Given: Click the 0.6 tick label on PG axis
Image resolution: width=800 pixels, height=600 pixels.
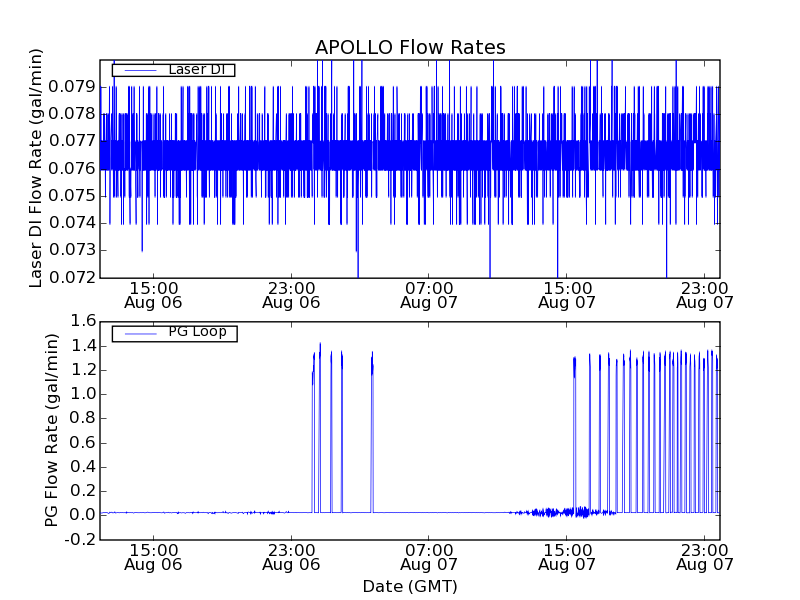Looking at the screenshot, I should pyautogui.click(x=83, y=442).
